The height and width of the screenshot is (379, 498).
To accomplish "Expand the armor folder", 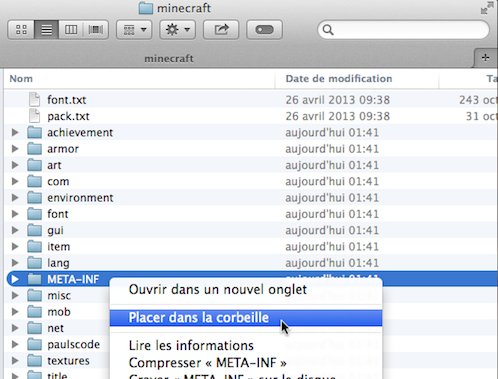I will [15, 149].
